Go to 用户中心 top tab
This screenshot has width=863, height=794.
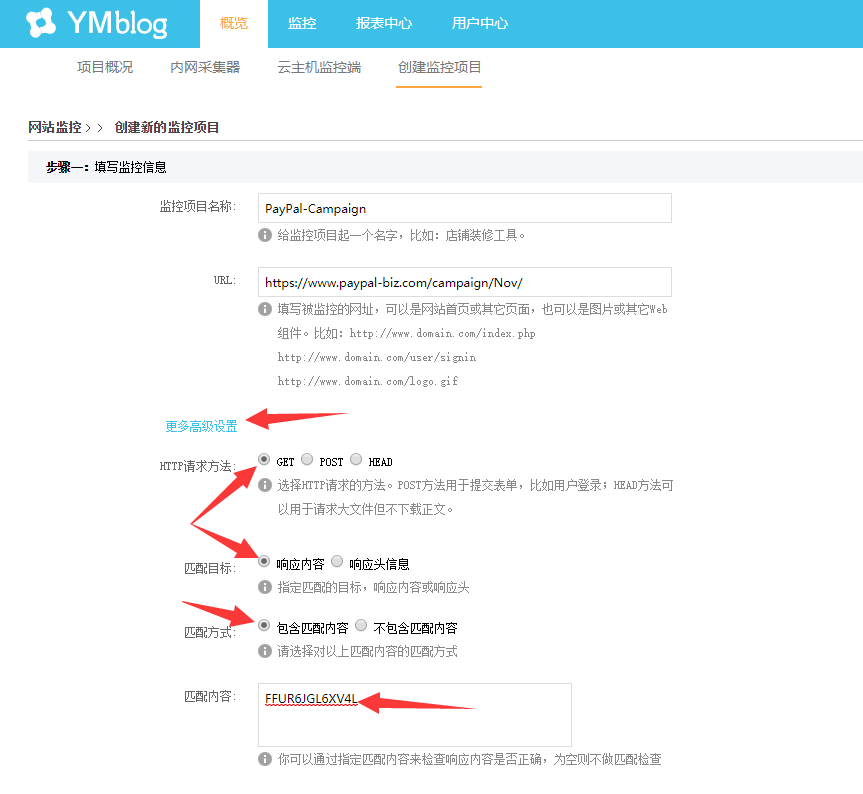[x=480, y=24]
